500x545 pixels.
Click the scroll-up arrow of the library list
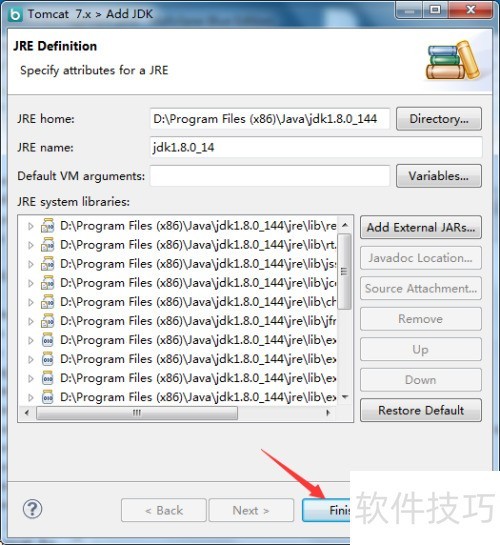345,225
